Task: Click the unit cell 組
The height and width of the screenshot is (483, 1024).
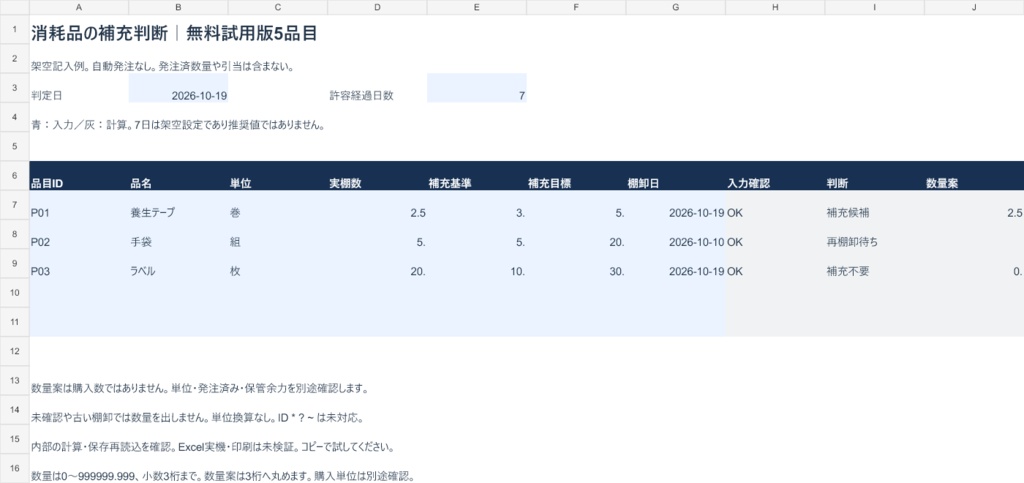Action: [278, 234]
